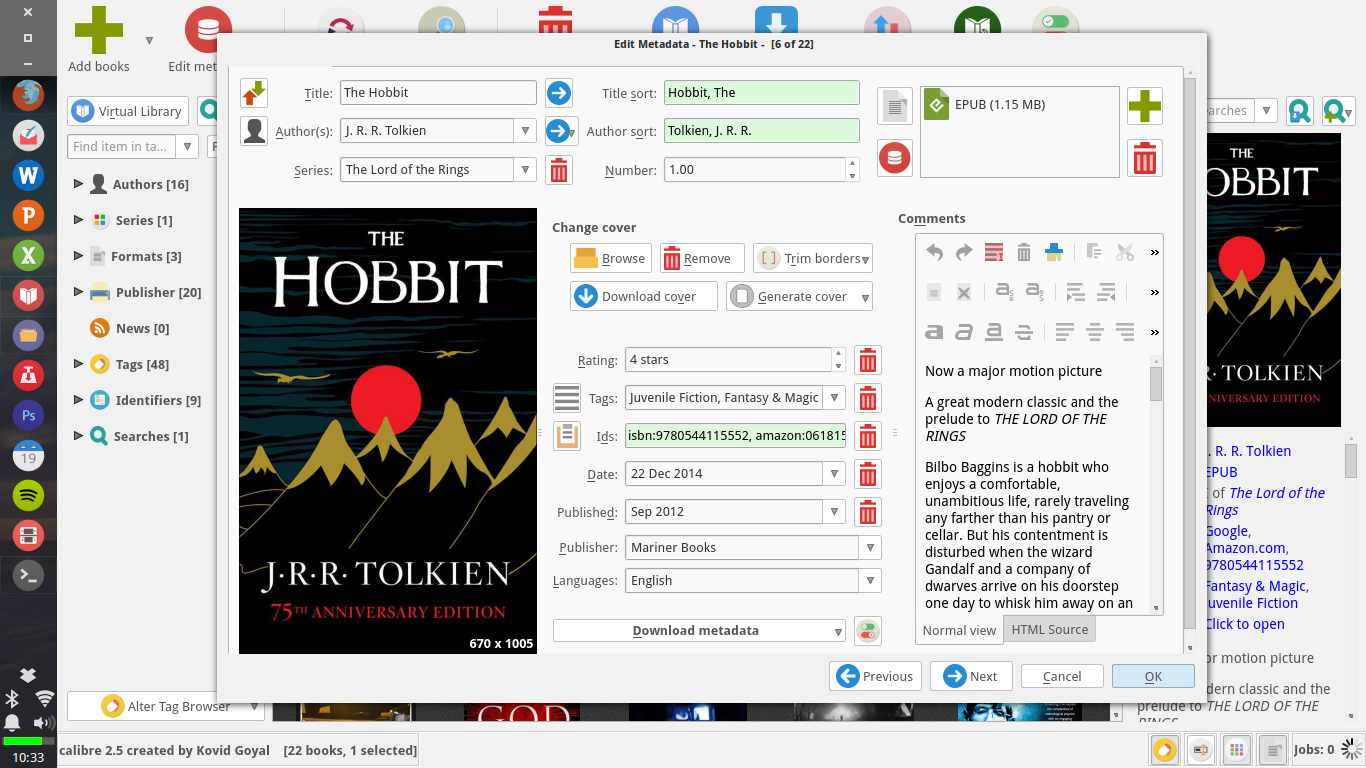Click the red database set metadata icon
The width and height of the screenshot is (1366, 768).
tap(895, 157)
